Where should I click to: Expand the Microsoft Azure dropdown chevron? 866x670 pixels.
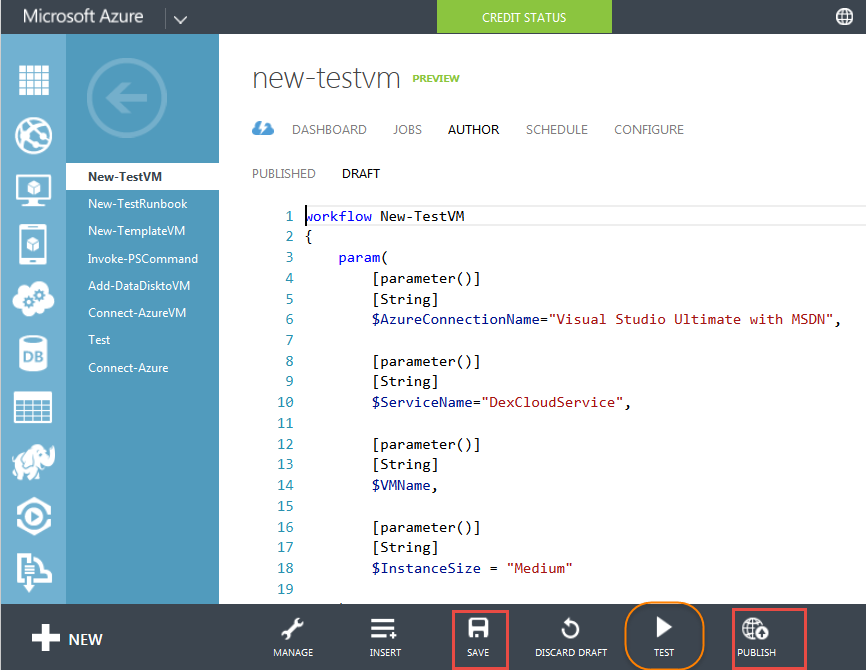click(x=180, y=18)
